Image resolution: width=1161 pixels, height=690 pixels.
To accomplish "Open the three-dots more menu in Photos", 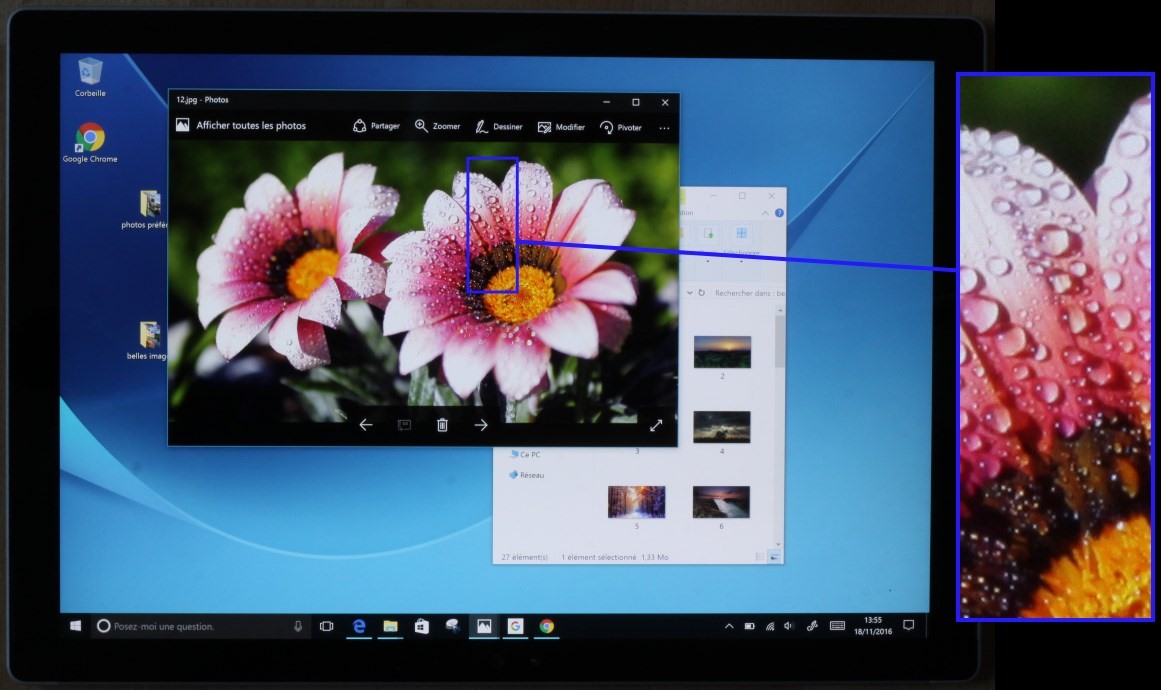I will click(x=664, y=128).
